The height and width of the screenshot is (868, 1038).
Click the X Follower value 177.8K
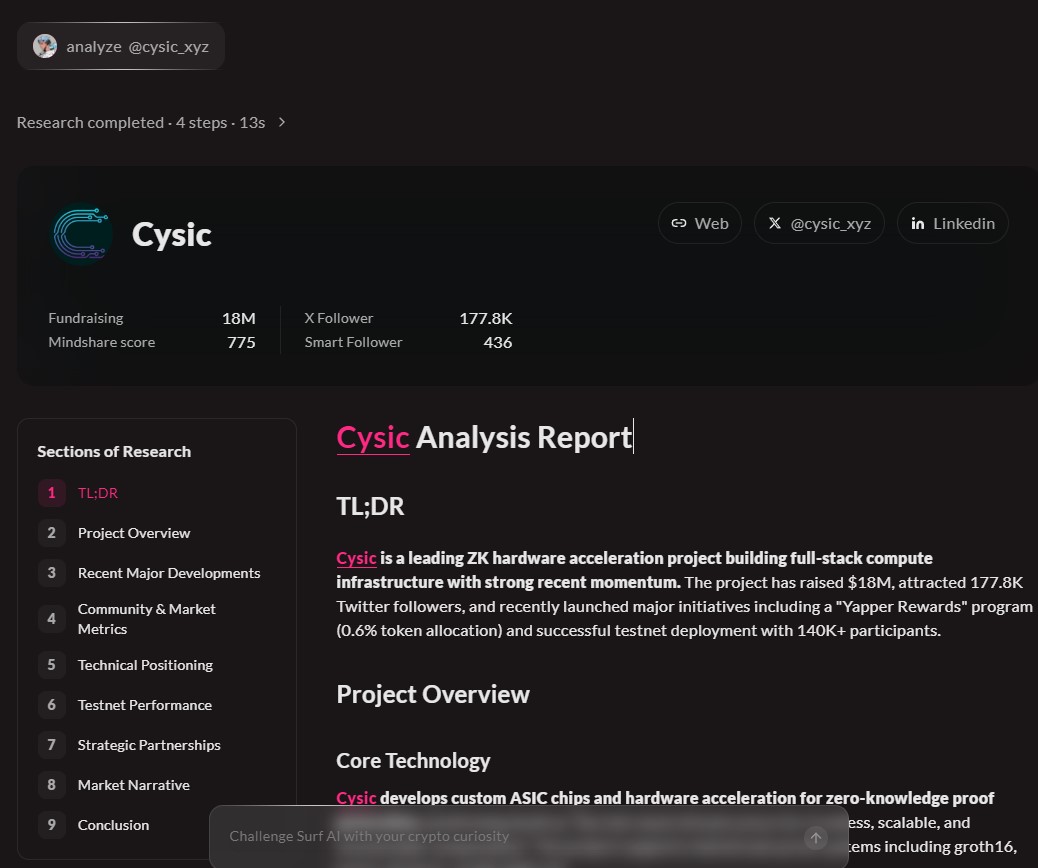click(486, 318)
